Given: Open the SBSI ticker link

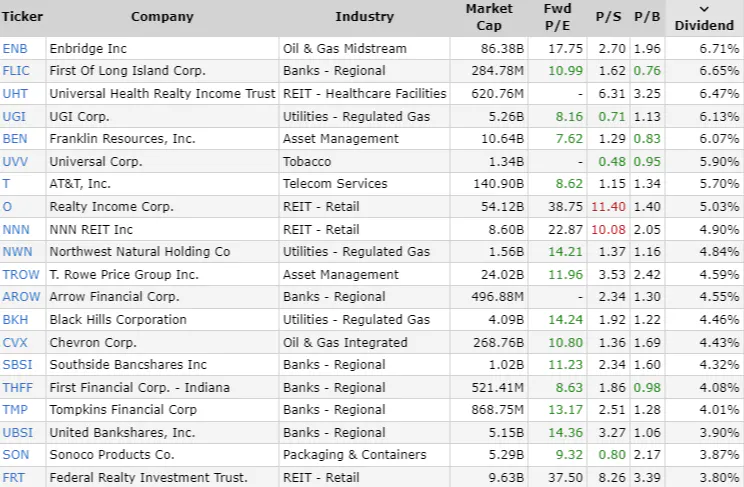Looking at the screenshot, I should 17,365.
